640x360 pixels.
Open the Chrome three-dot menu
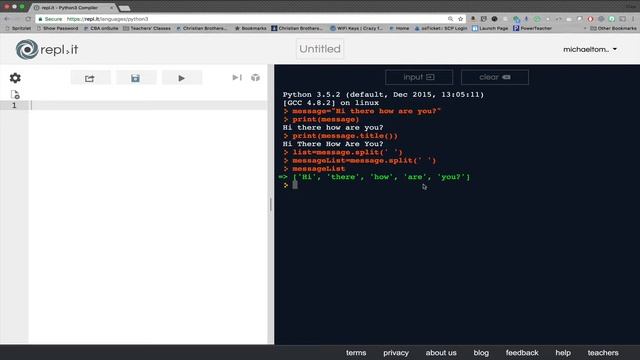[633, 19]
